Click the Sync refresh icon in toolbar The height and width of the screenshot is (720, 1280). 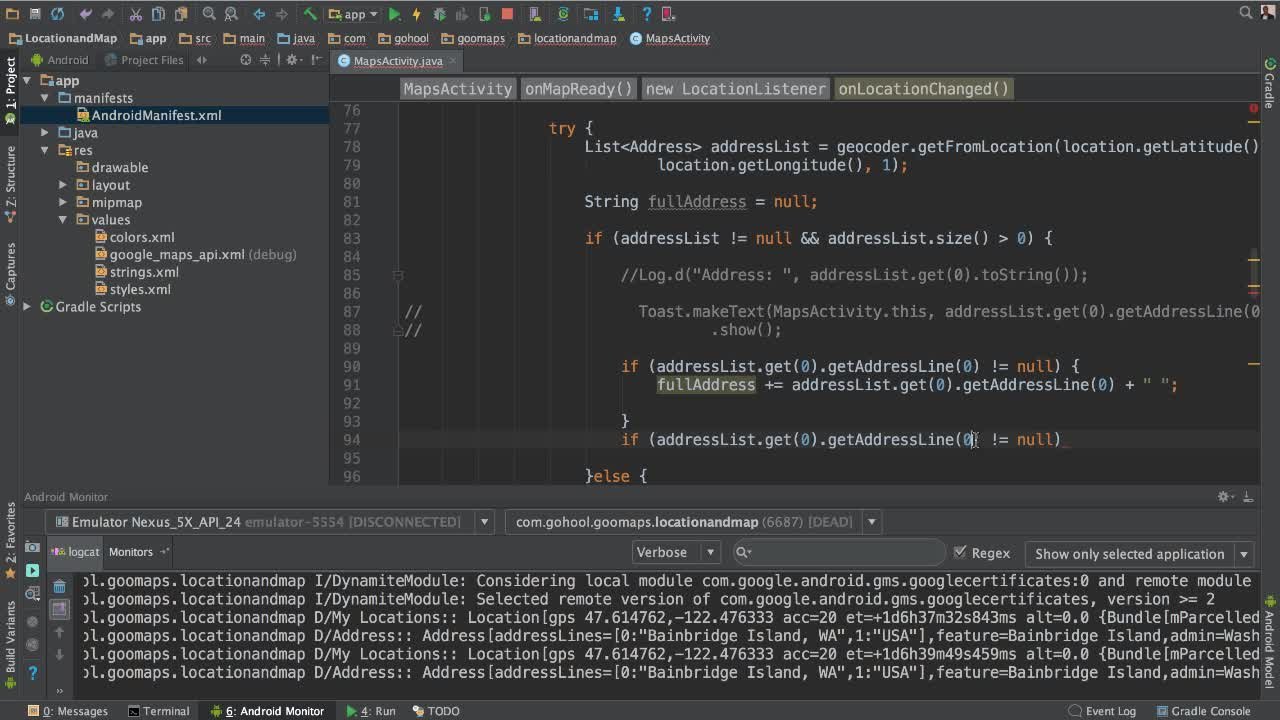[x=57, y=14]
